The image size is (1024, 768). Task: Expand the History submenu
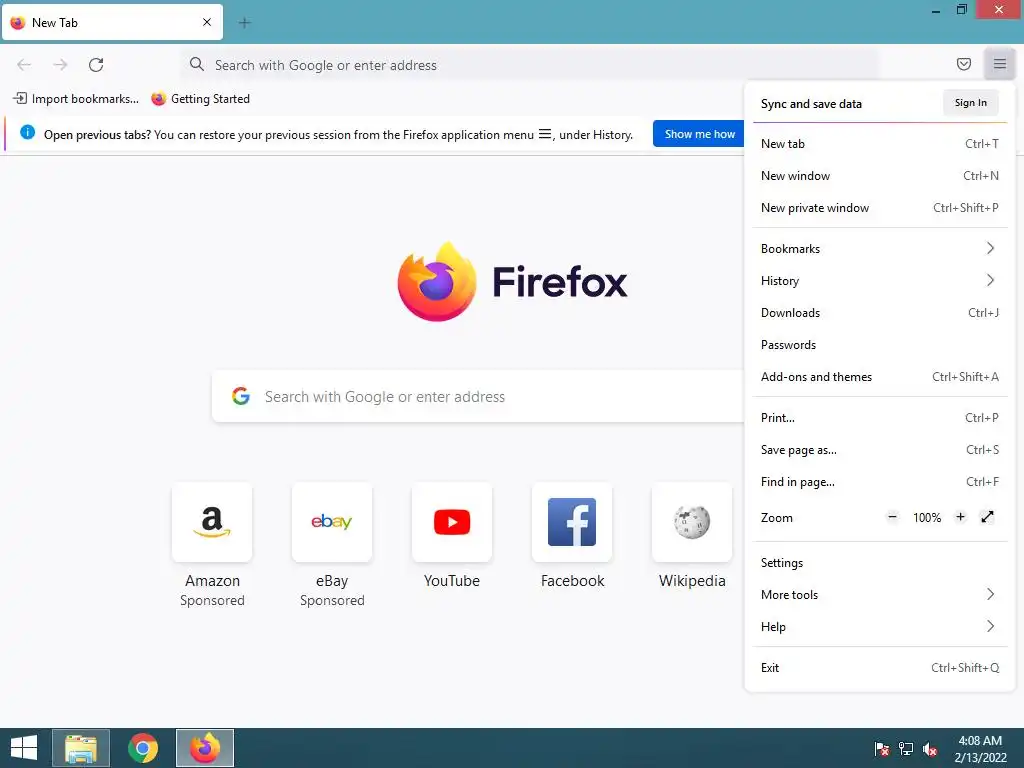point(880,281)
